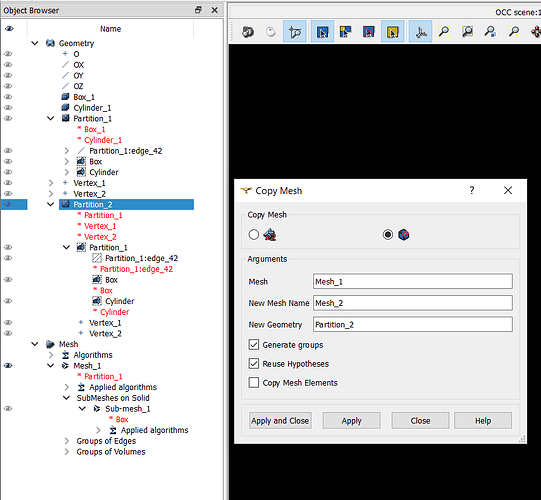
Task: Click the red-crossed disable selection icon
Action: point(369,32)
